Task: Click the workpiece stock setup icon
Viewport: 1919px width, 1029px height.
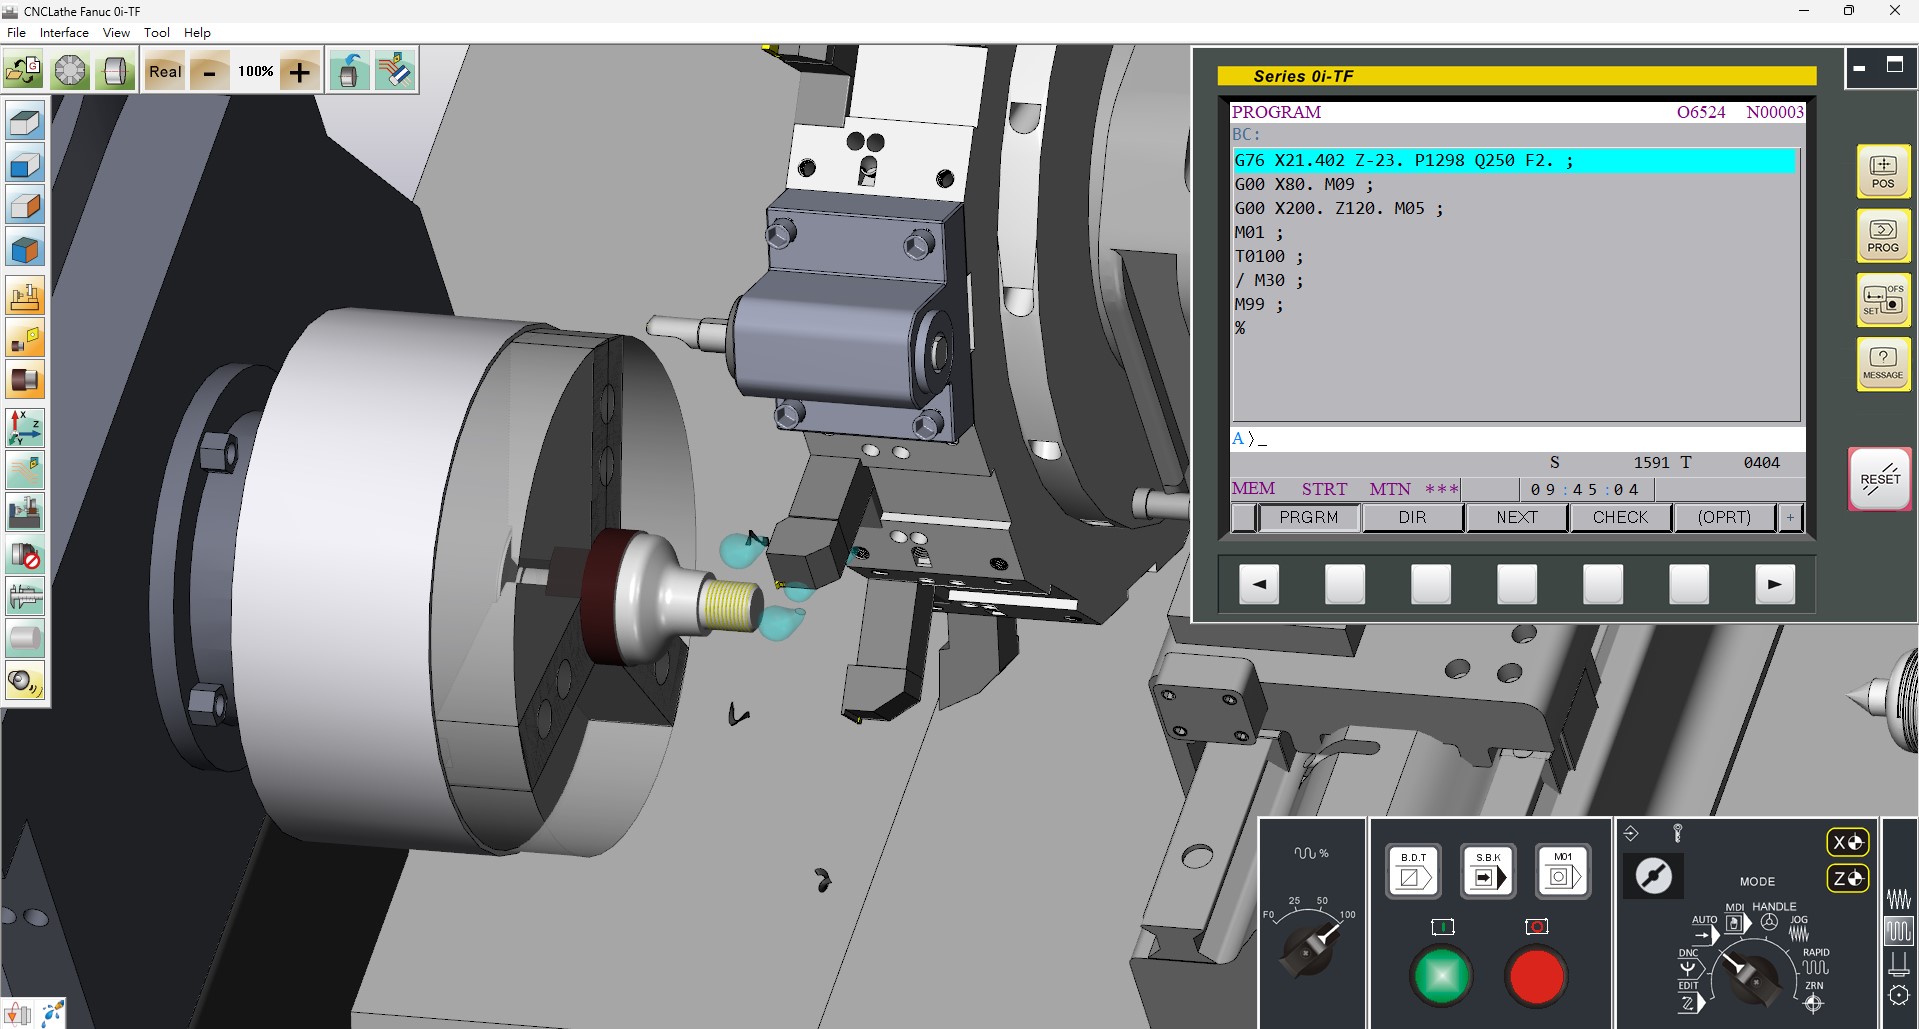Action: pos(116,71)
